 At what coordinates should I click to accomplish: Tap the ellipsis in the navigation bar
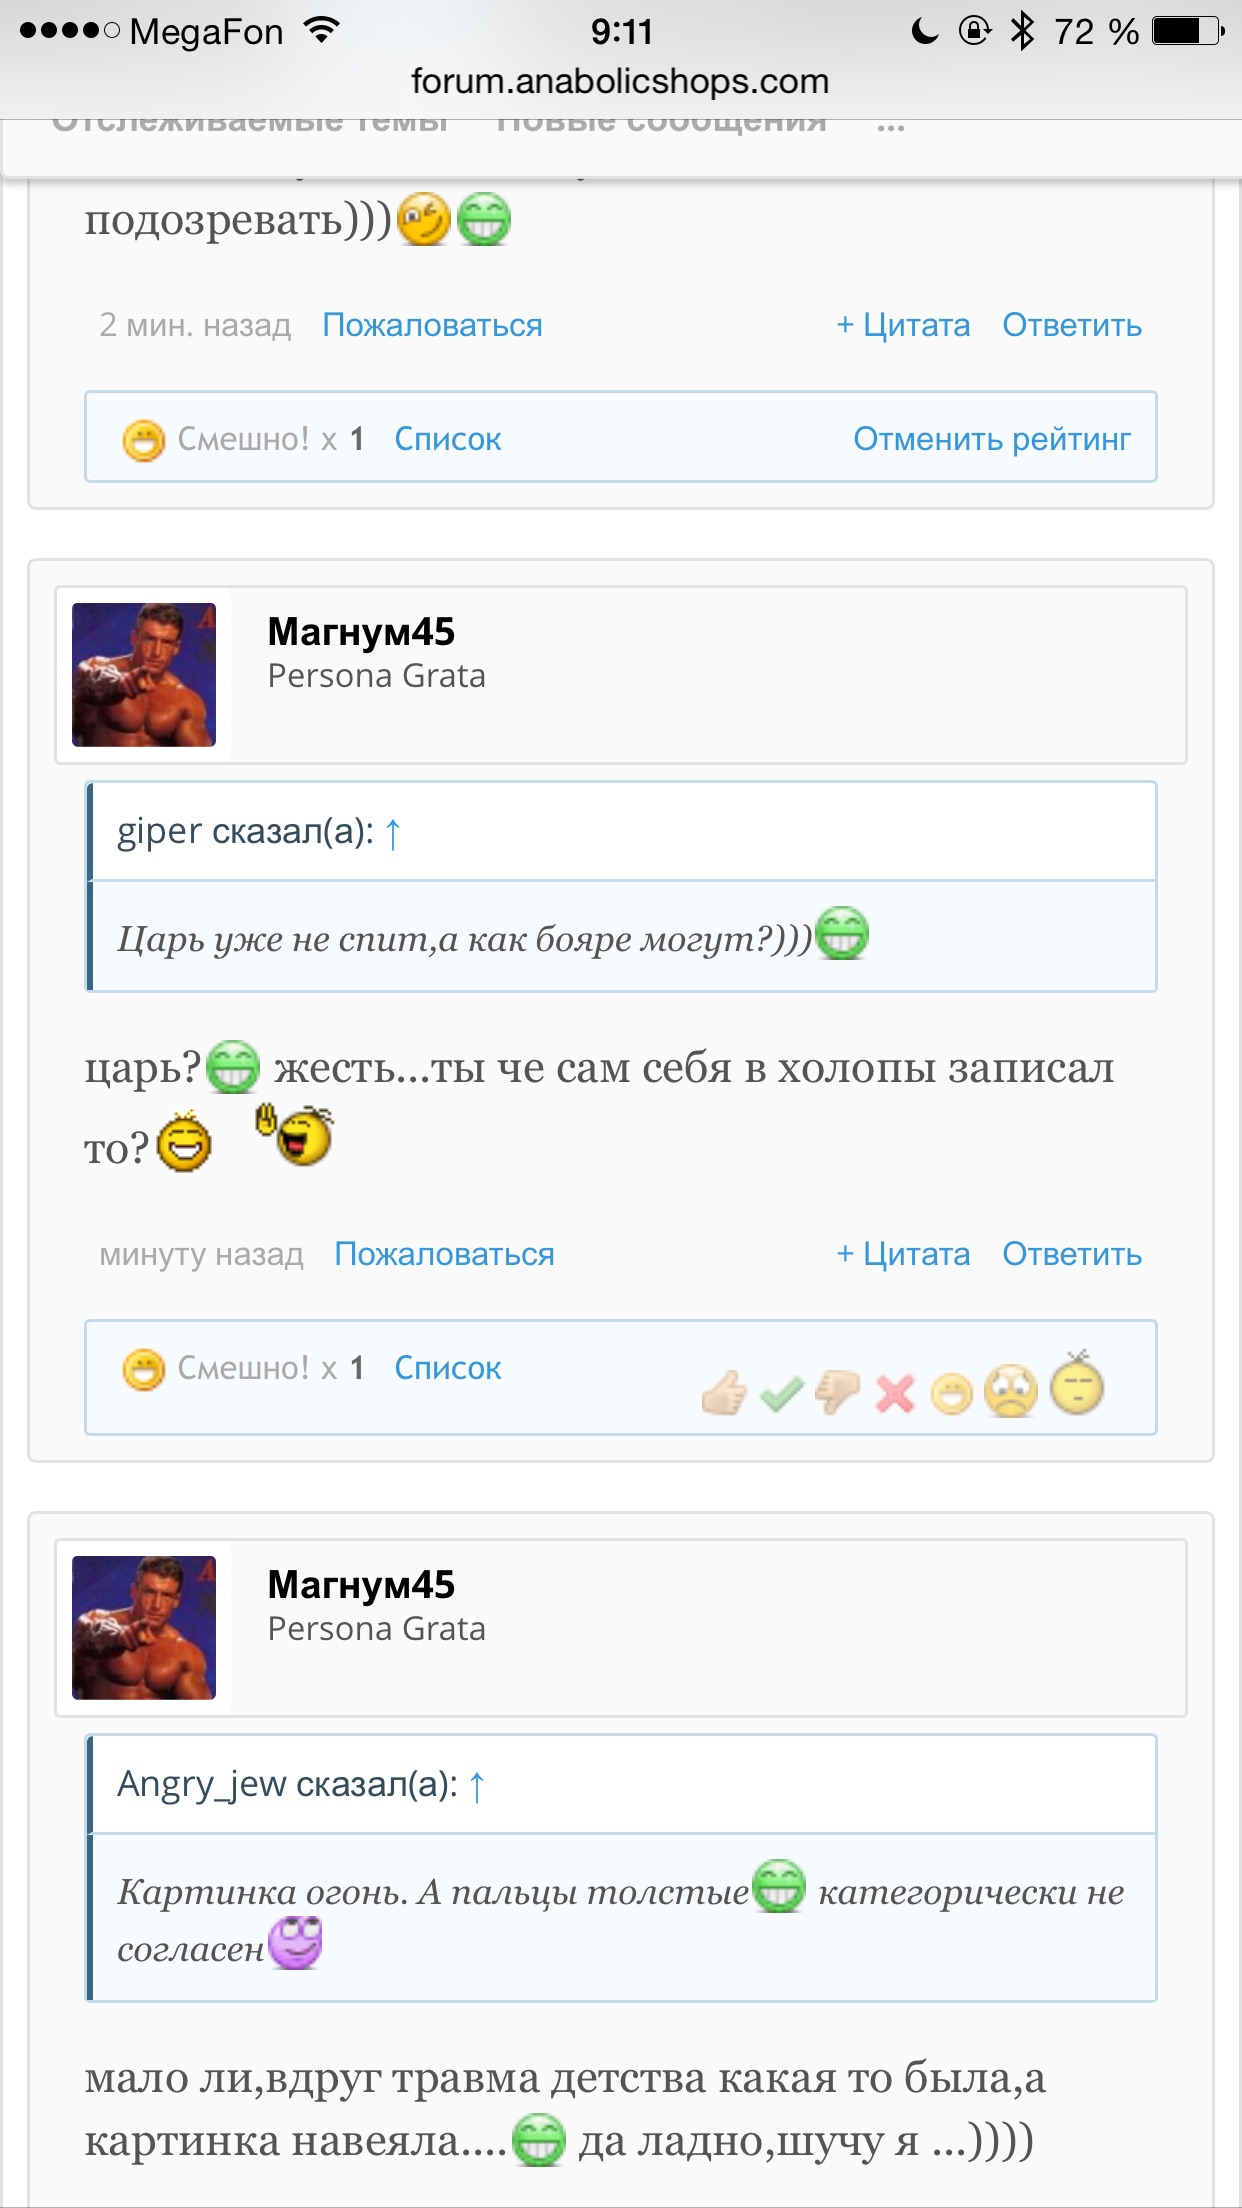pos(890,126)
